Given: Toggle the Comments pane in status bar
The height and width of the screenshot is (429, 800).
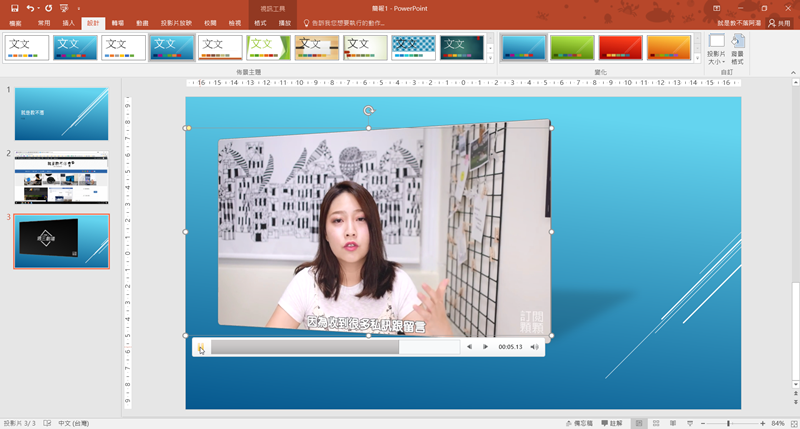Looking at the screenshot, I should pyautogui.click(x=610, y=423).
